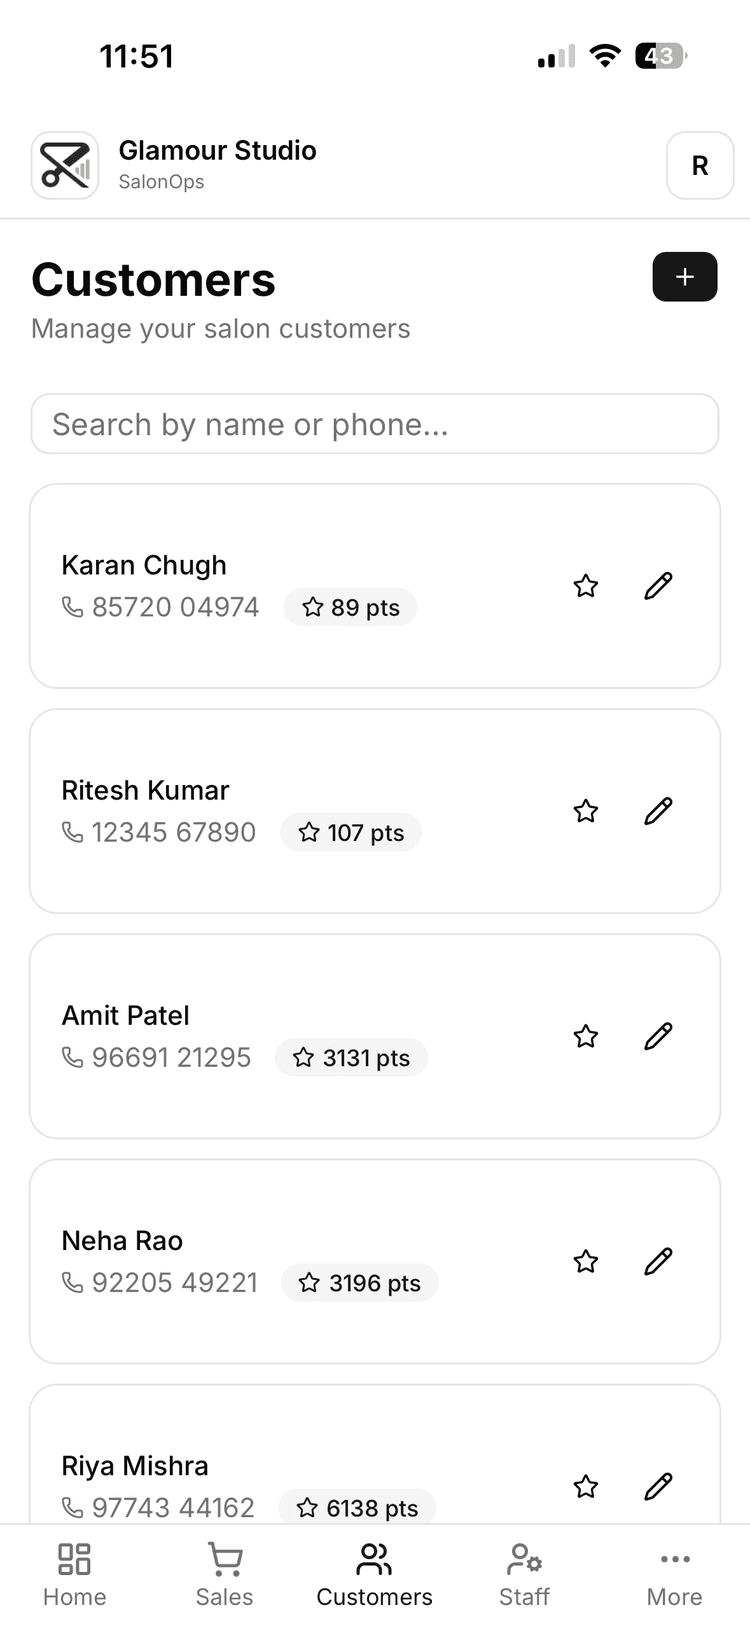
Task: Expand the More menu tab
Action: click(x=674, y=1574)
